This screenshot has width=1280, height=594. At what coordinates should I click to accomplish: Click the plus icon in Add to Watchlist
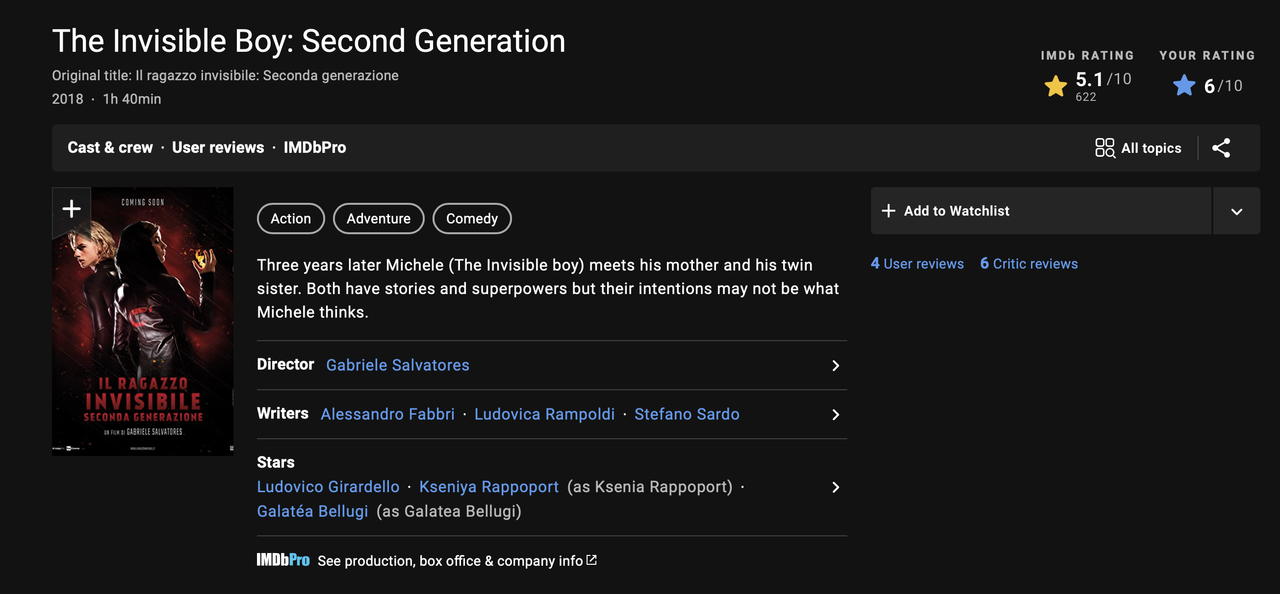tap(888, 211)
